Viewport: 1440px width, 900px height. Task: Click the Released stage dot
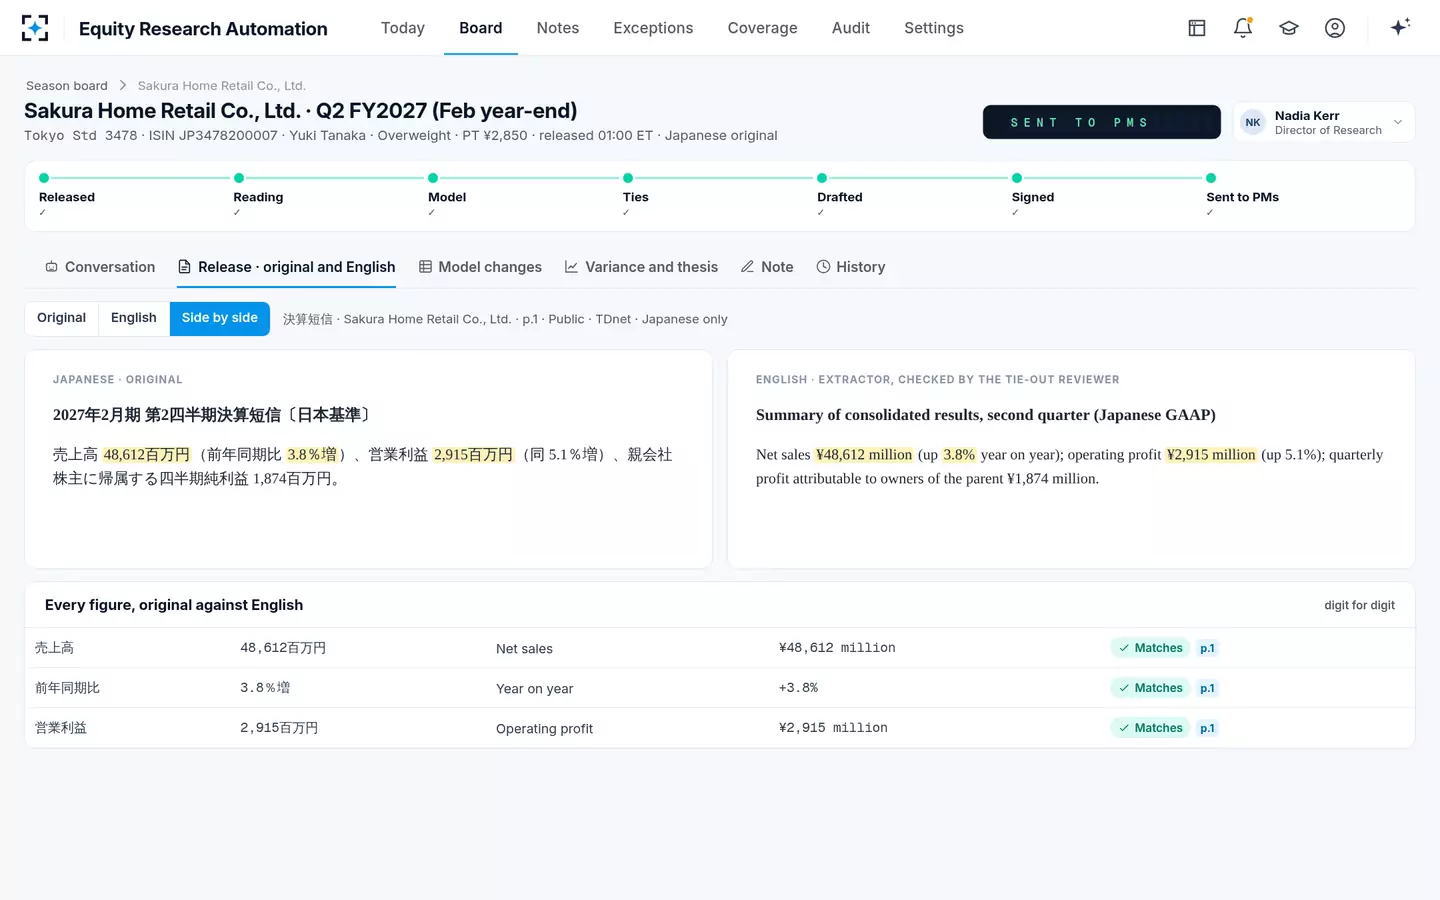pyautogui.click(x=44, y=178)
